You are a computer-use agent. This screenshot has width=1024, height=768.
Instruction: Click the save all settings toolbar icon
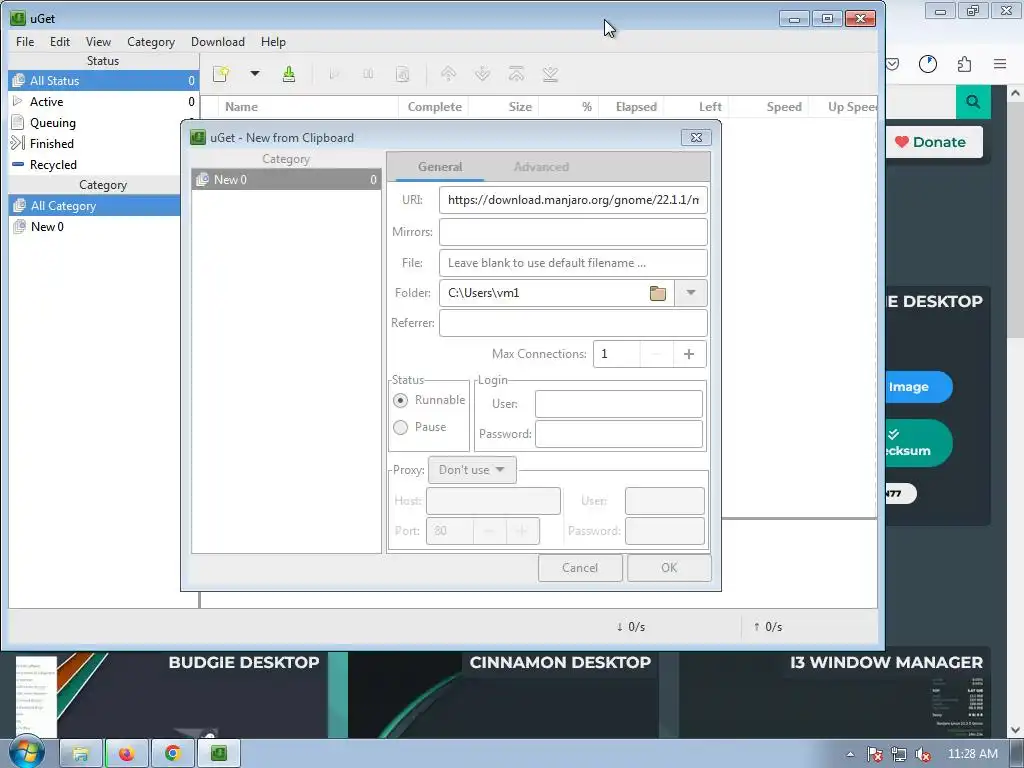click(x=289, y=74)
